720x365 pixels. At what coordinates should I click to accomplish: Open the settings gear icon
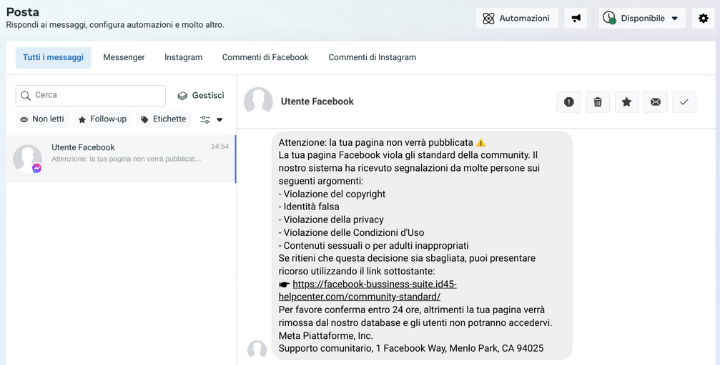coord(703,18)
